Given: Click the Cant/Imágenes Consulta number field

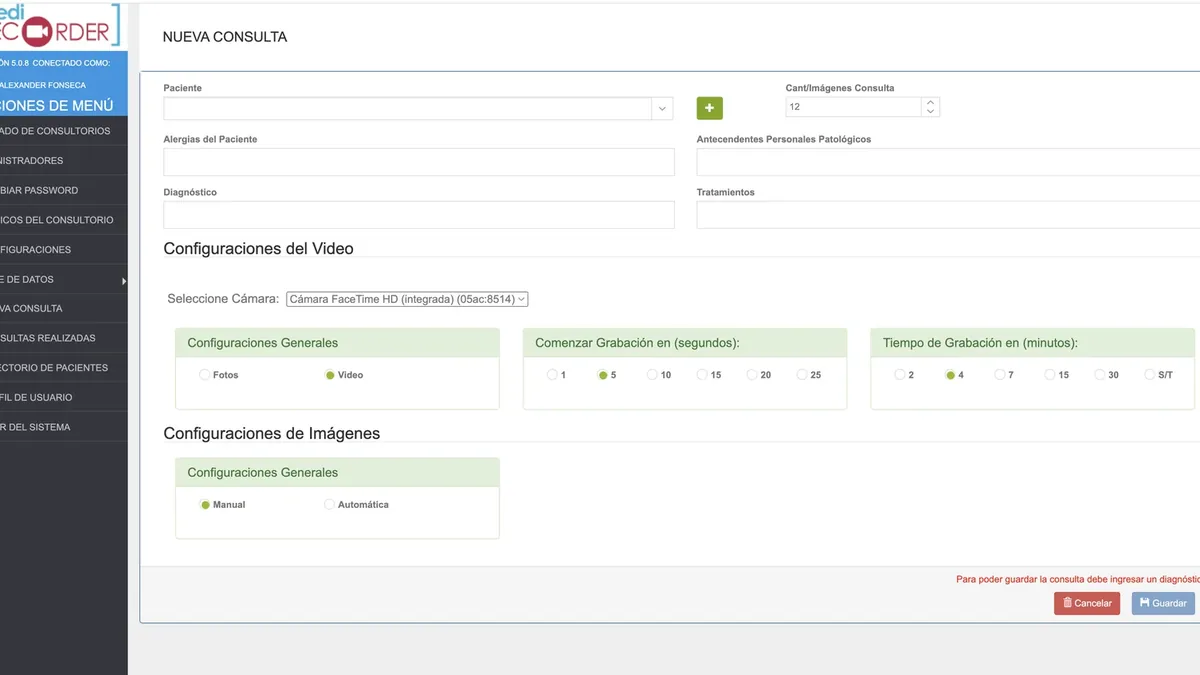Looking at the screenshot, I should click(x=854, y=107).
